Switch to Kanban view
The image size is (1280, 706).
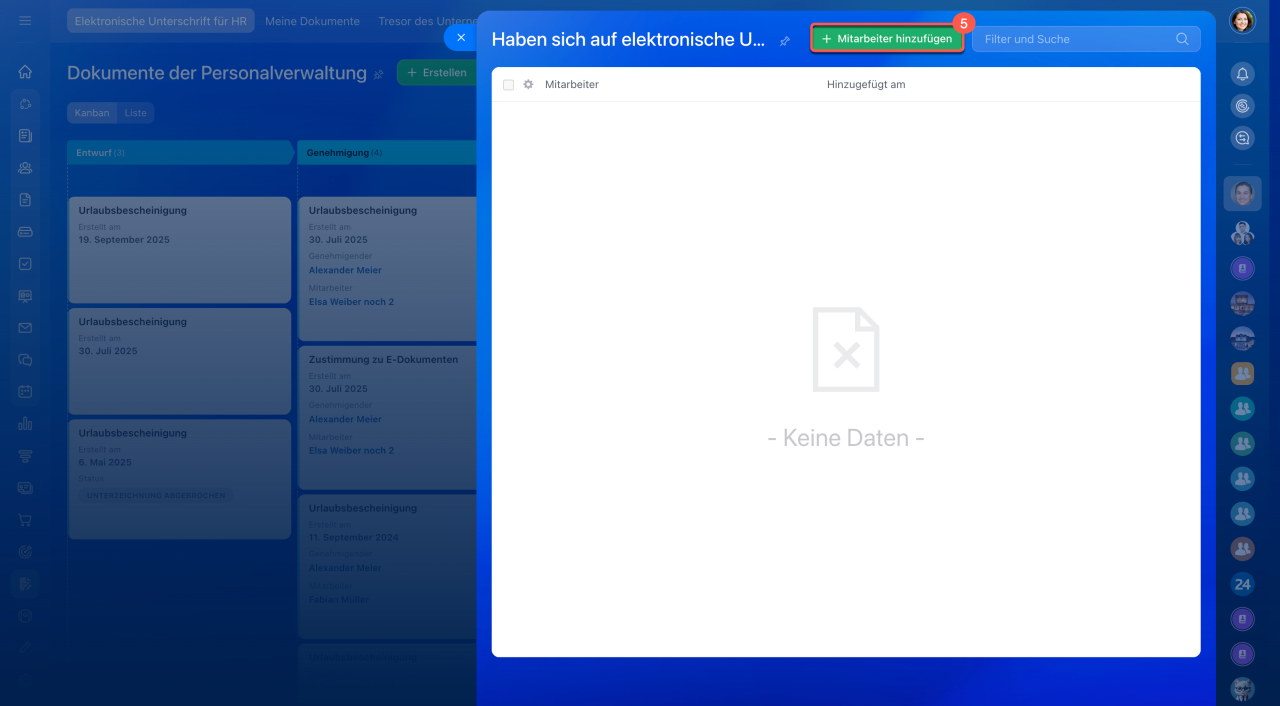pos(92,113)
